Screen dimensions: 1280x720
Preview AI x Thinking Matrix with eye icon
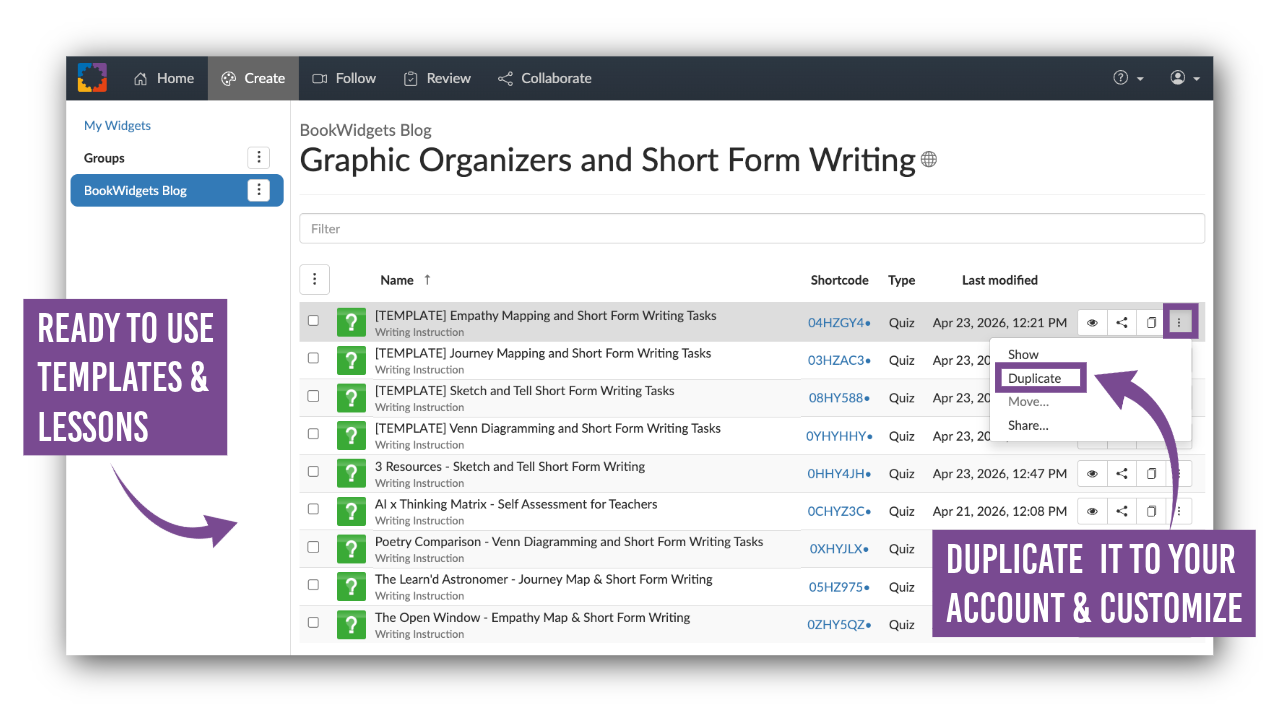[x=1092, y=511]
